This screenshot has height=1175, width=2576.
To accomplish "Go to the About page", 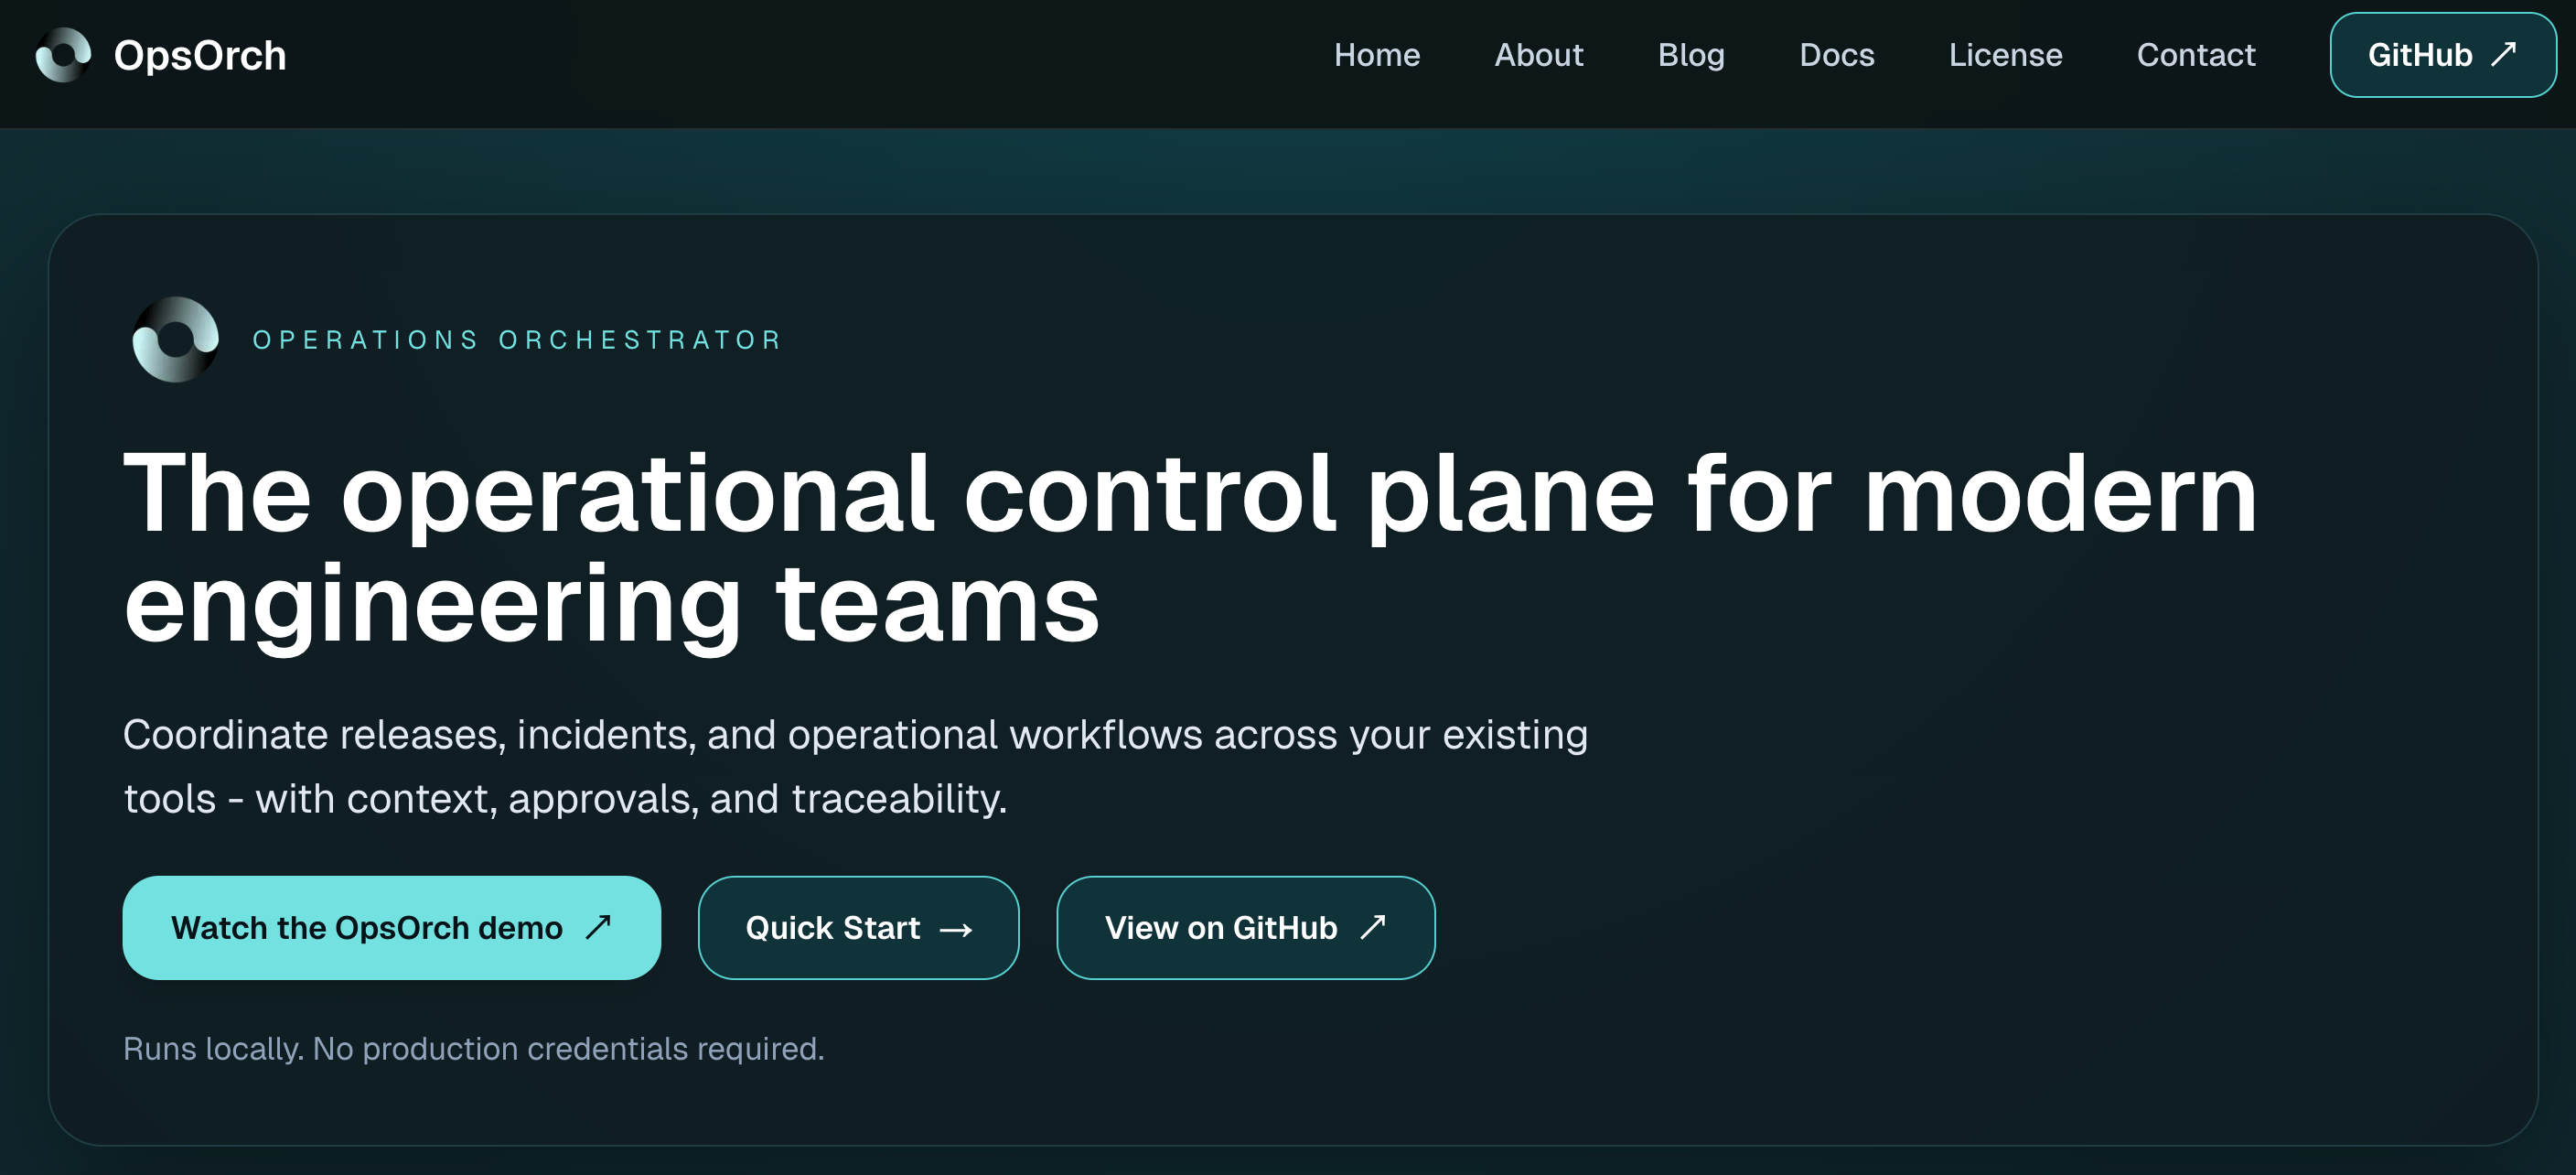I will [x=1538, y=55].
